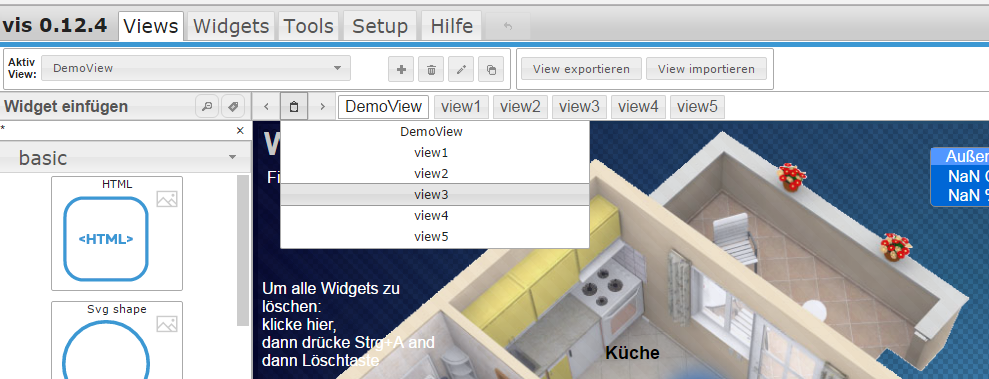Click image placeholder icon on HTML widget
Screen dimensions: 989x379
(167, 199)
